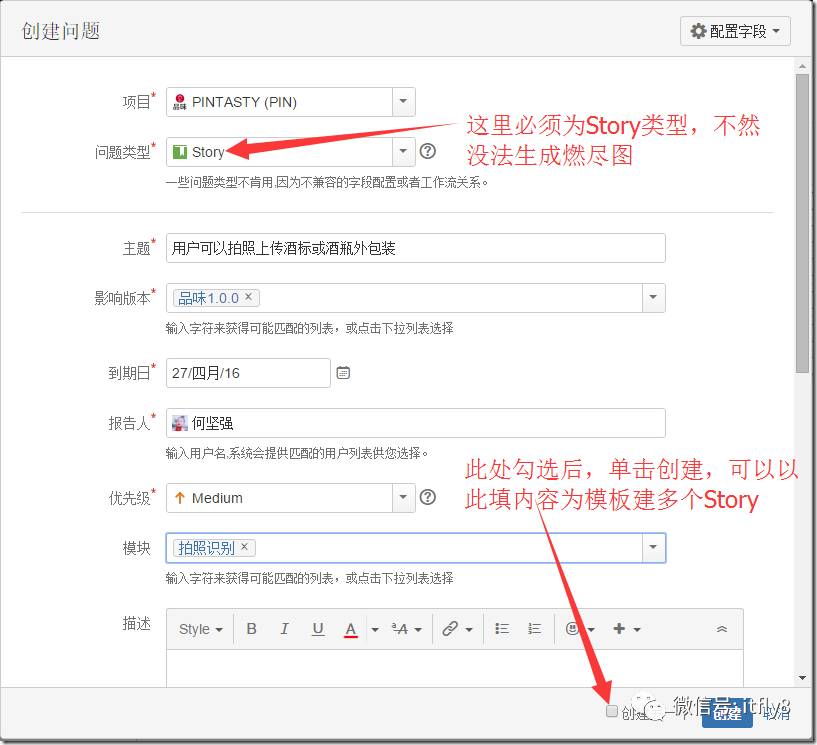The width and height of the screenshot is (817, 745).
Task: Apply the red text color button
Action: point(351,629)
